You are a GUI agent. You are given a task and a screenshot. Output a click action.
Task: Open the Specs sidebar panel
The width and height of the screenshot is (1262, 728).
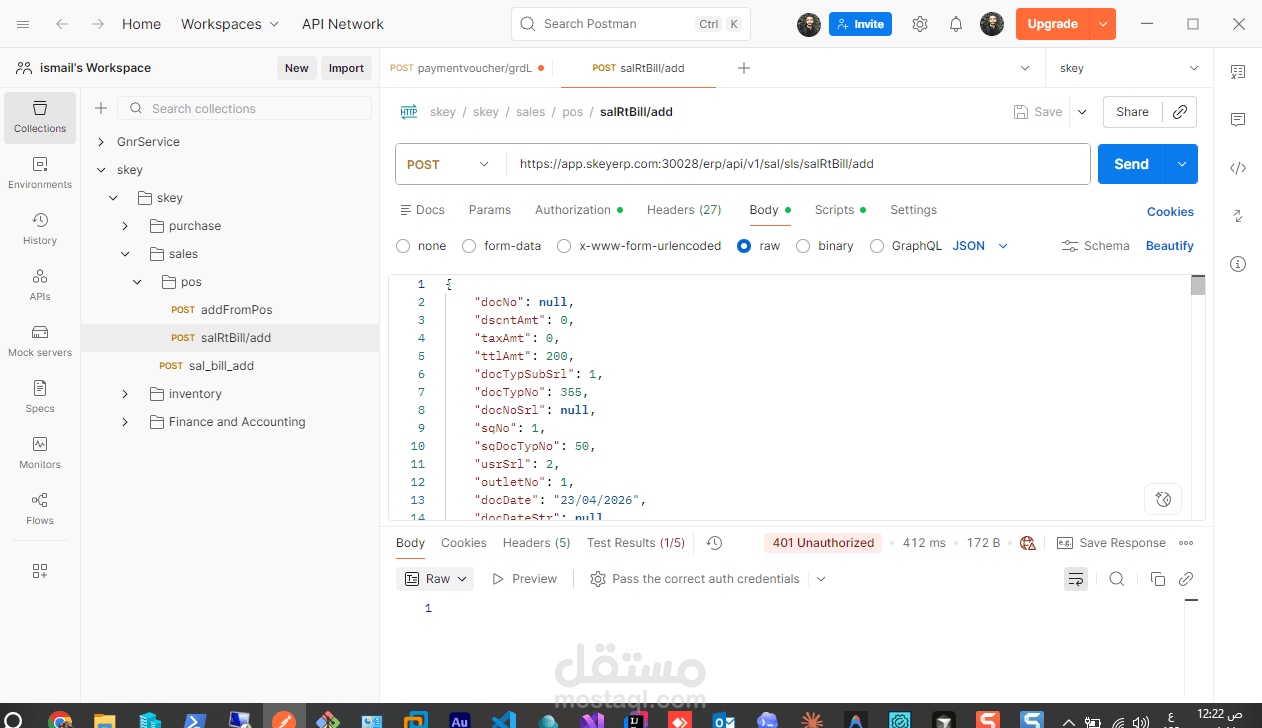(x=40, y=397)
